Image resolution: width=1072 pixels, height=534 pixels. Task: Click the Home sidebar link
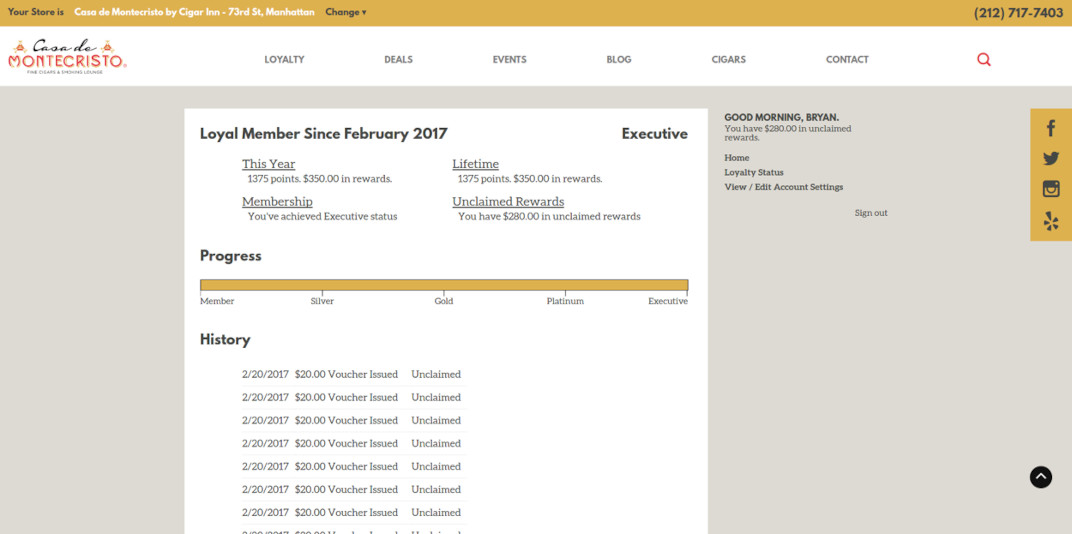coord(737,158)
